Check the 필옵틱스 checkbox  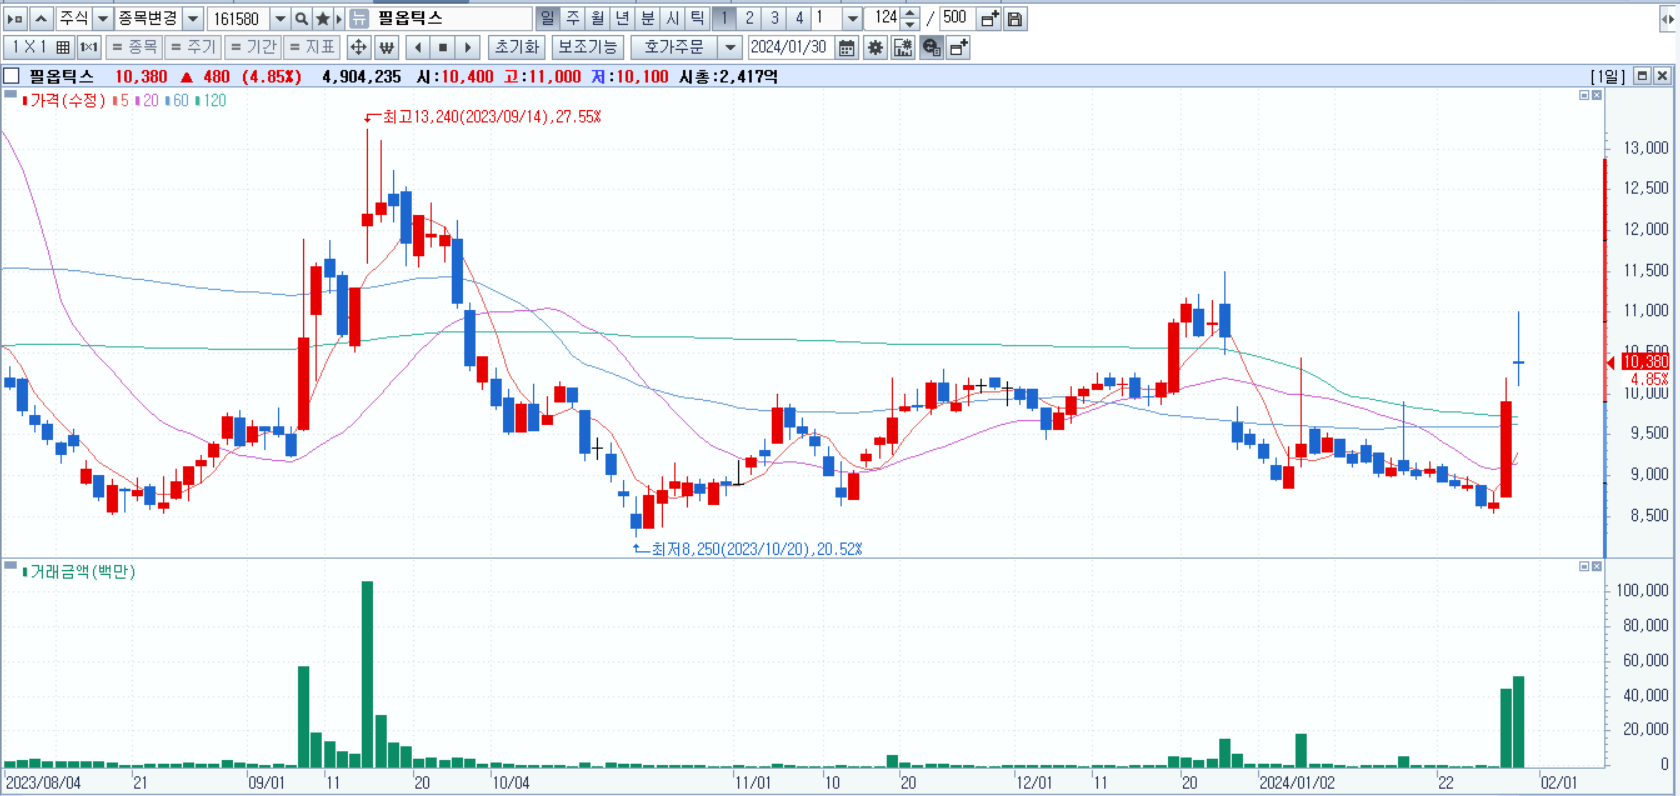tap(11, 76)
